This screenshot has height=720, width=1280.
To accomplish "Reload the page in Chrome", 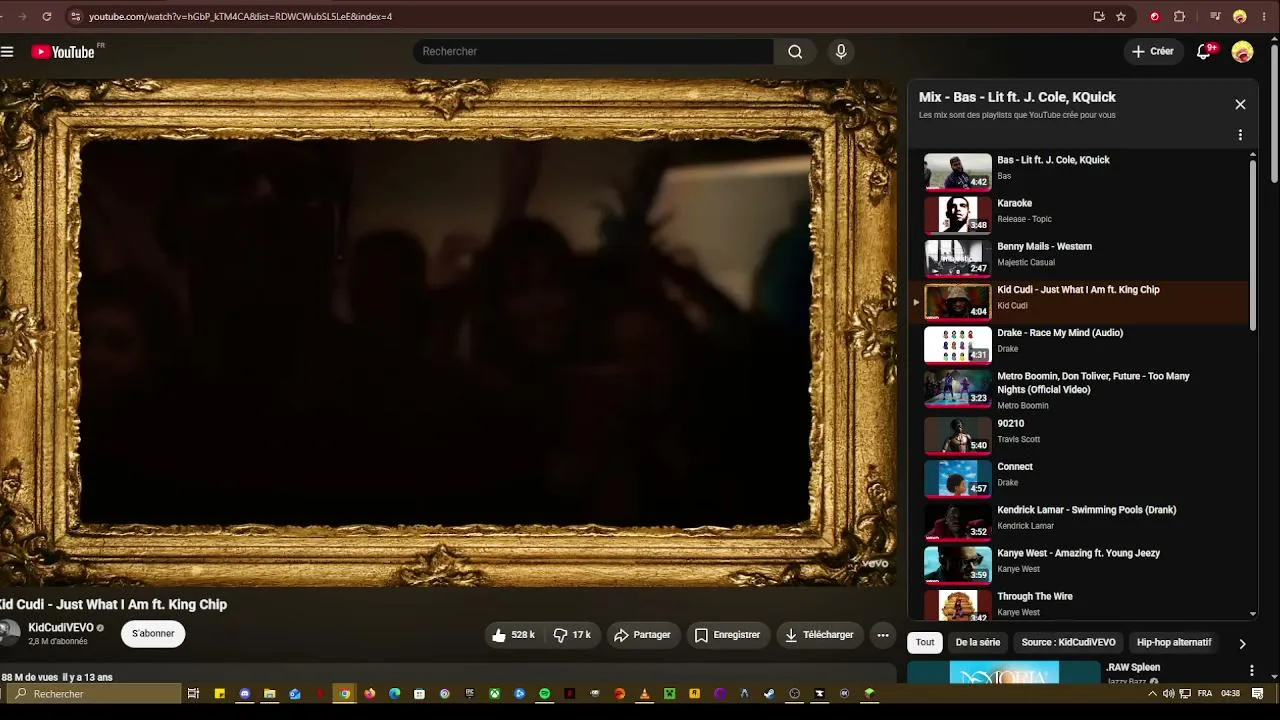I will click(47, 16).
